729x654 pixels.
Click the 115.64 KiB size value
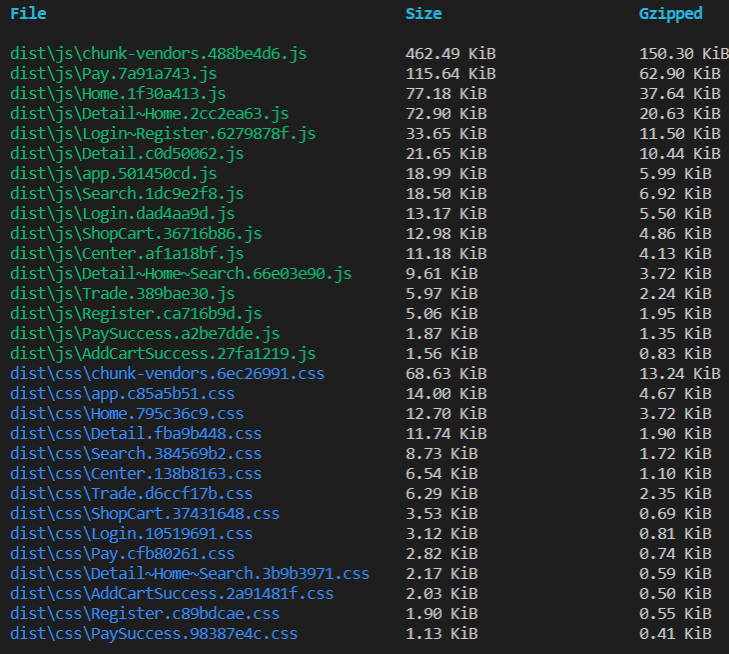(451, 73)
